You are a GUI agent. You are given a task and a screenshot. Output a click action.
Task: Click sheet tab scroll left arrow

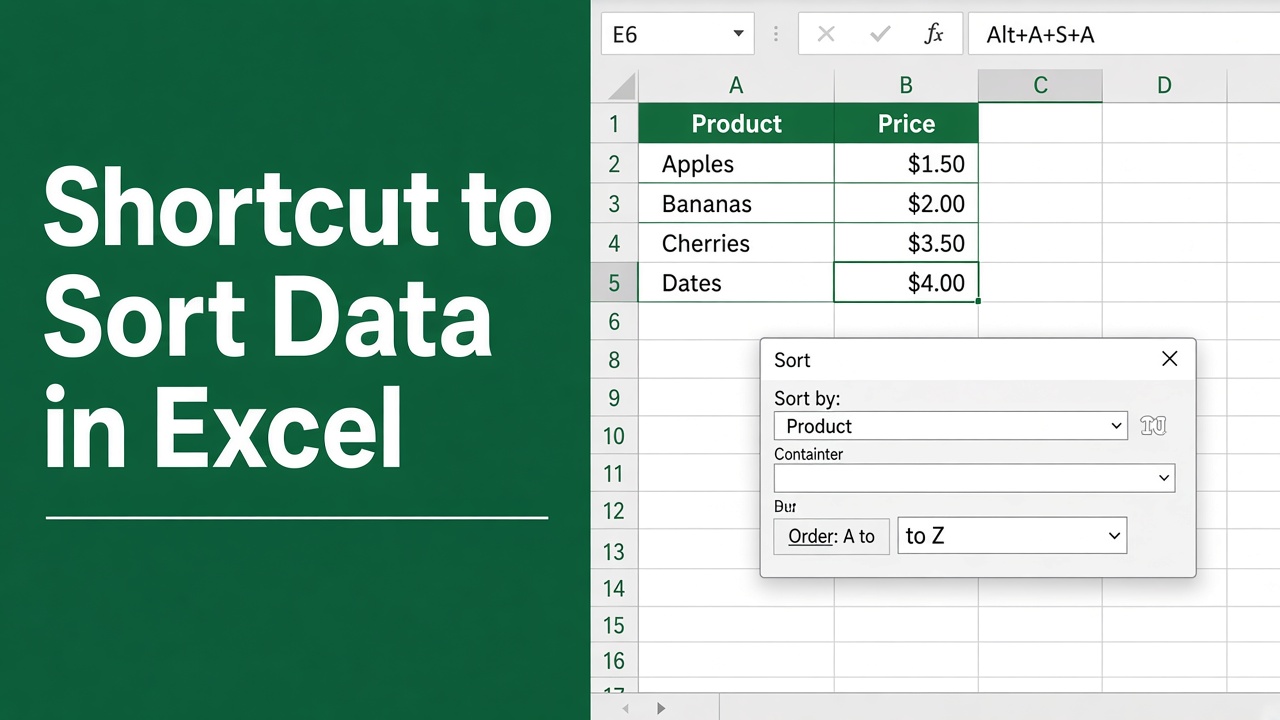(626, 708)
